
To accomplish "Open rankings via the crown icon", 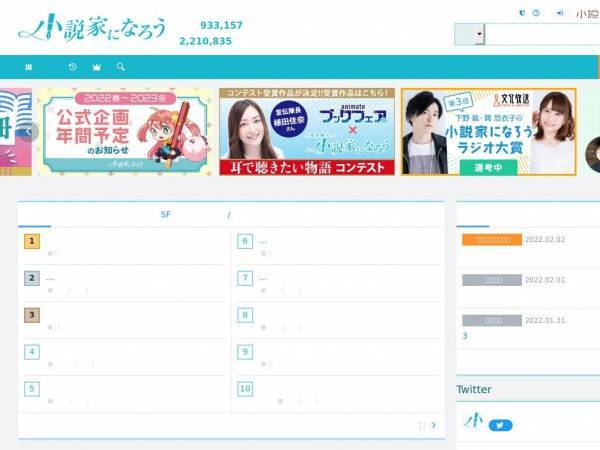I will click(96, 67).
